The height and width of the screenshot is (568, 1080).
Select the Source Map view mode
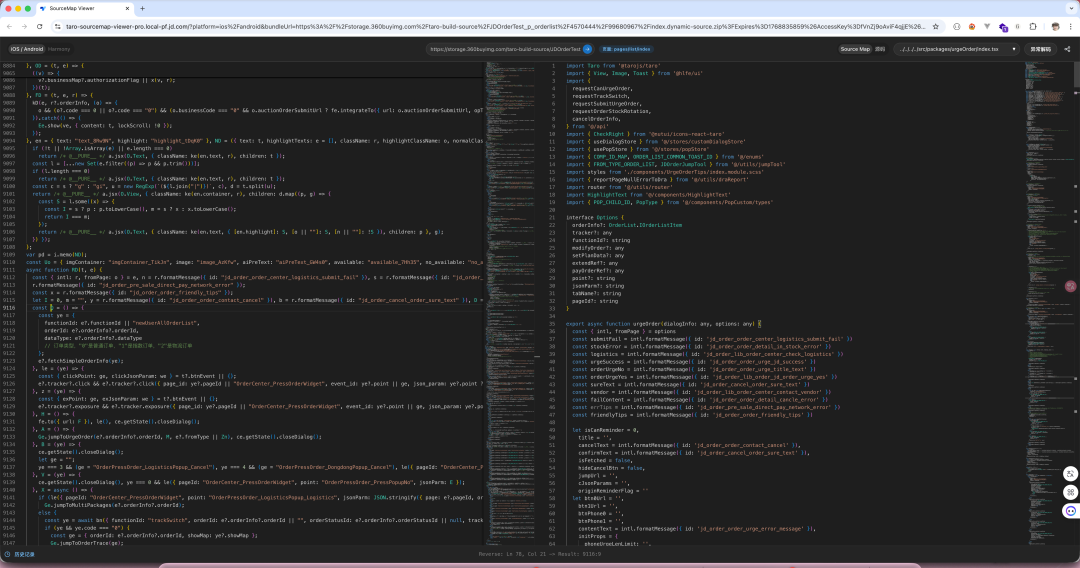pos(855,49)
